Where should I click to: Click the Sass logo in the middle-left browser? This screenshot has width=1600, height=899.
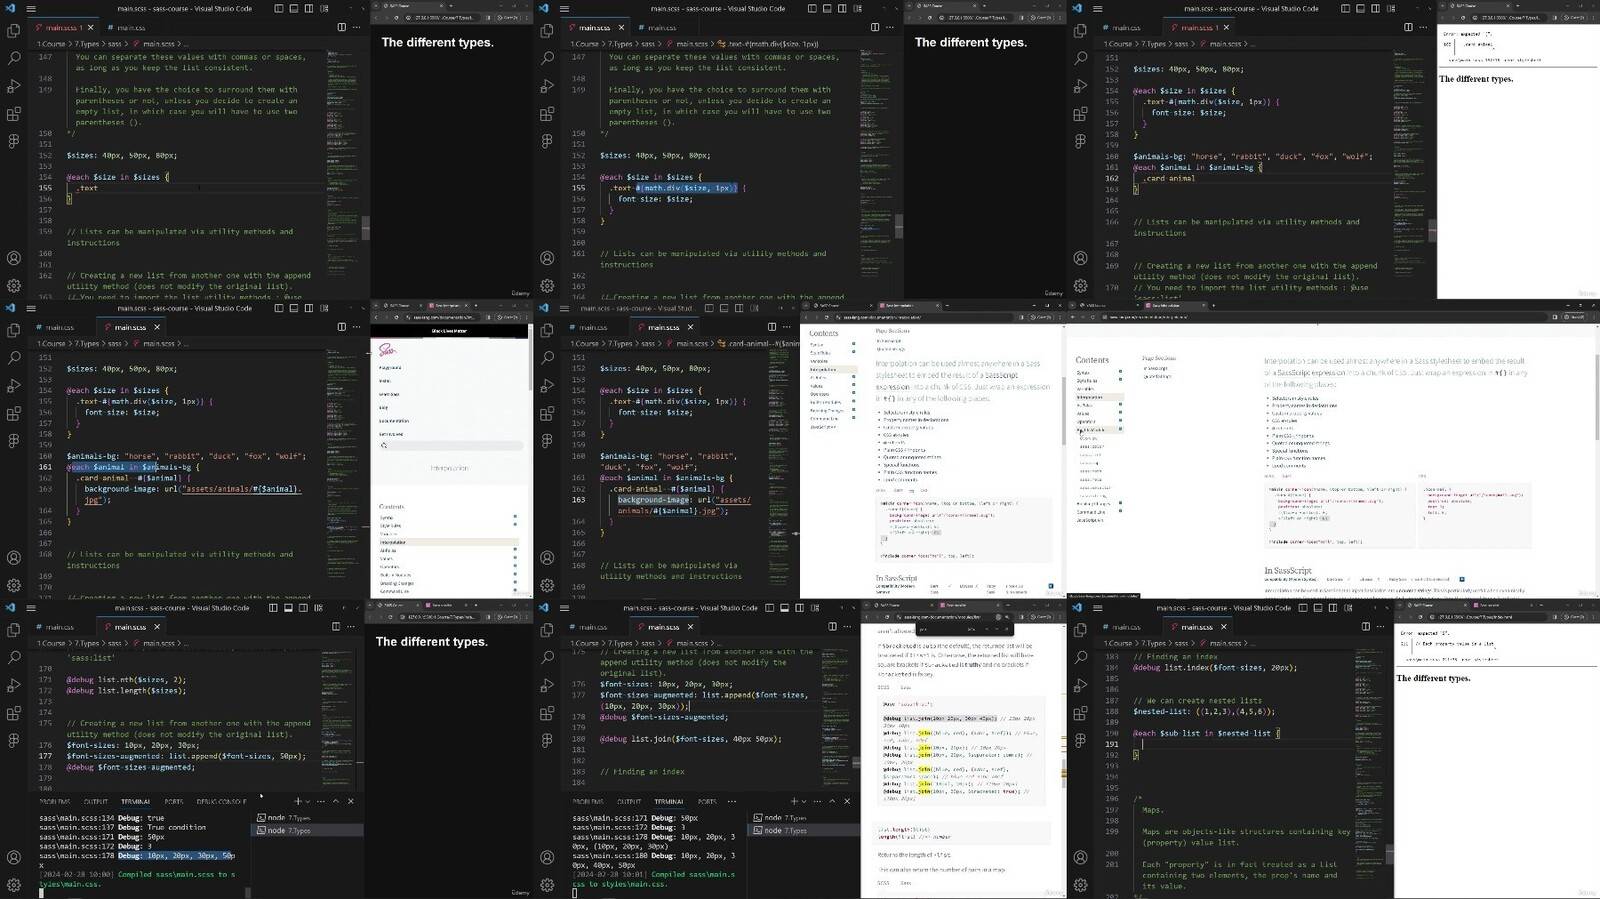(x=388, y=350)
